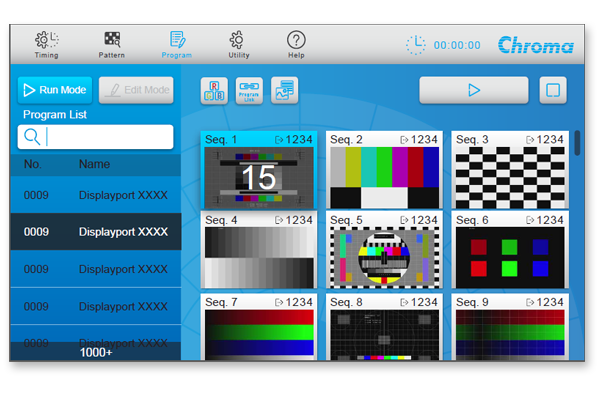Click the output icon on Seq. 4
Image resolution: width=600 pixels, height=400 pixels.
tap(279, 220)
